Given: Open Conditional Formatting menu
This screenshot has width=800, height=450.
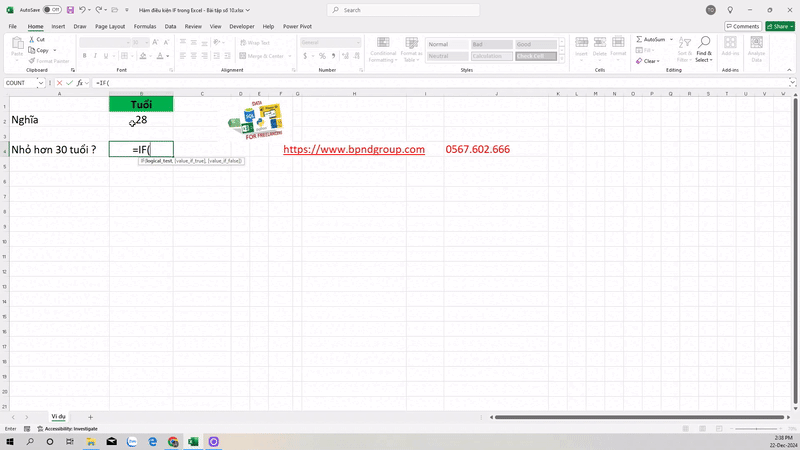Looking at the screenshot, I should [383, 49].
